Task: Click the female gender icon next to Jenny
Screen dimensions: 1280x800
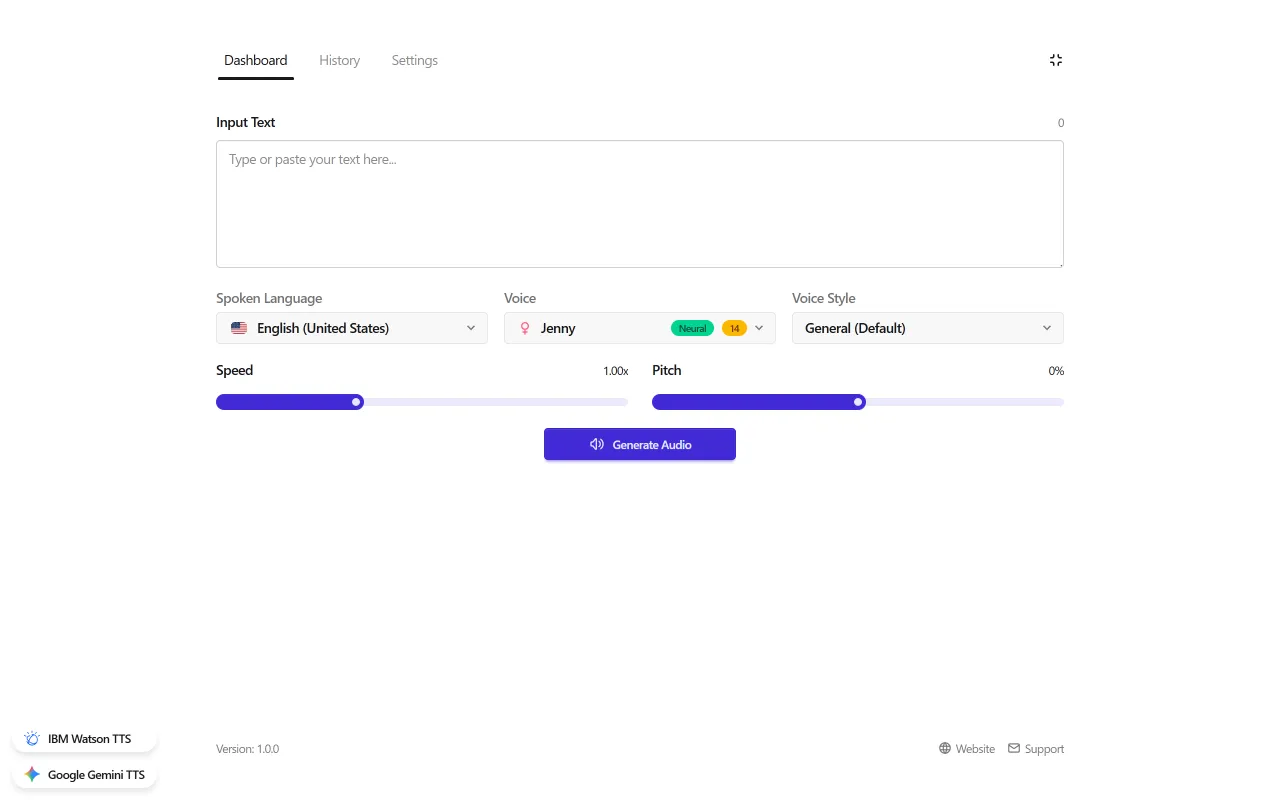Action: tap(525, 328)
